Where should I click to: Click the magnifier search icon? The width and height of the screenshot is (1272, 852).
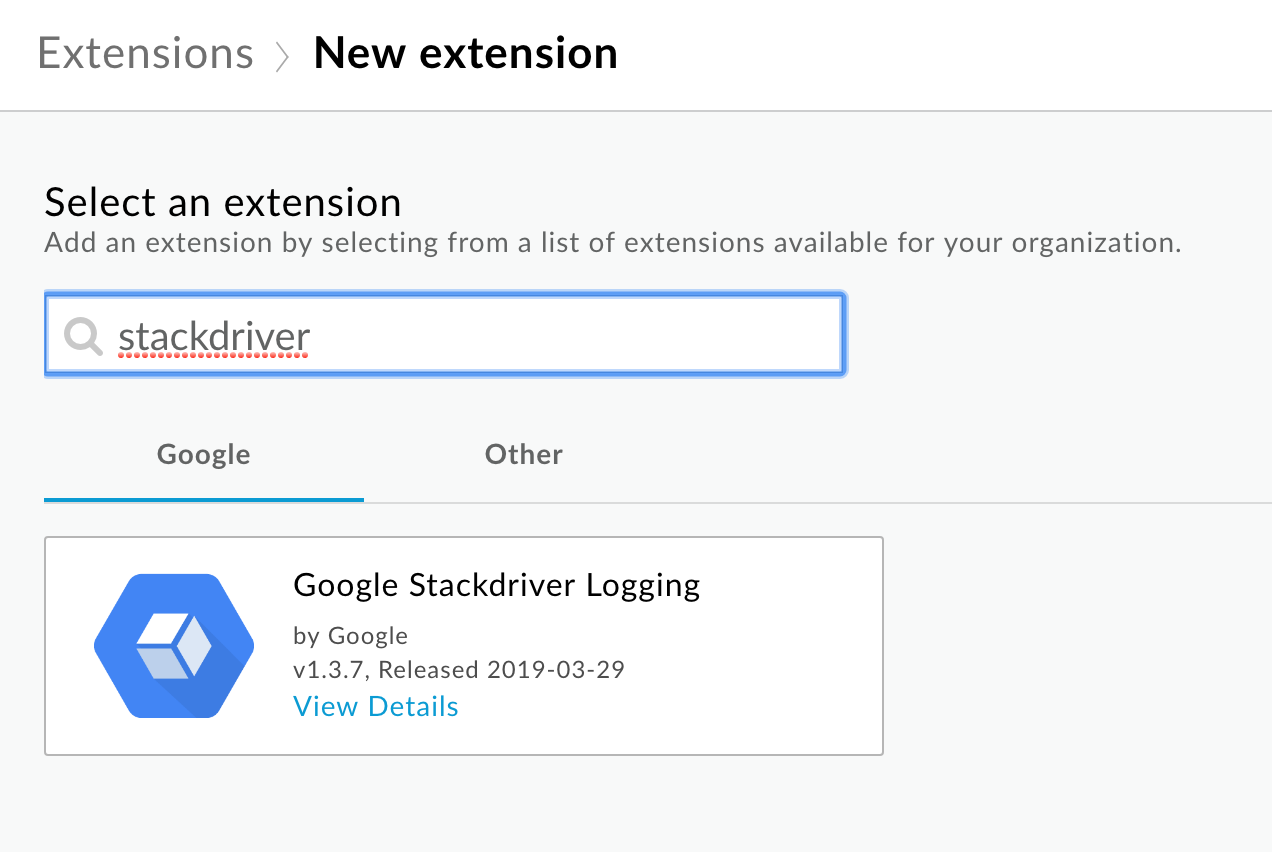click(84, 337)
